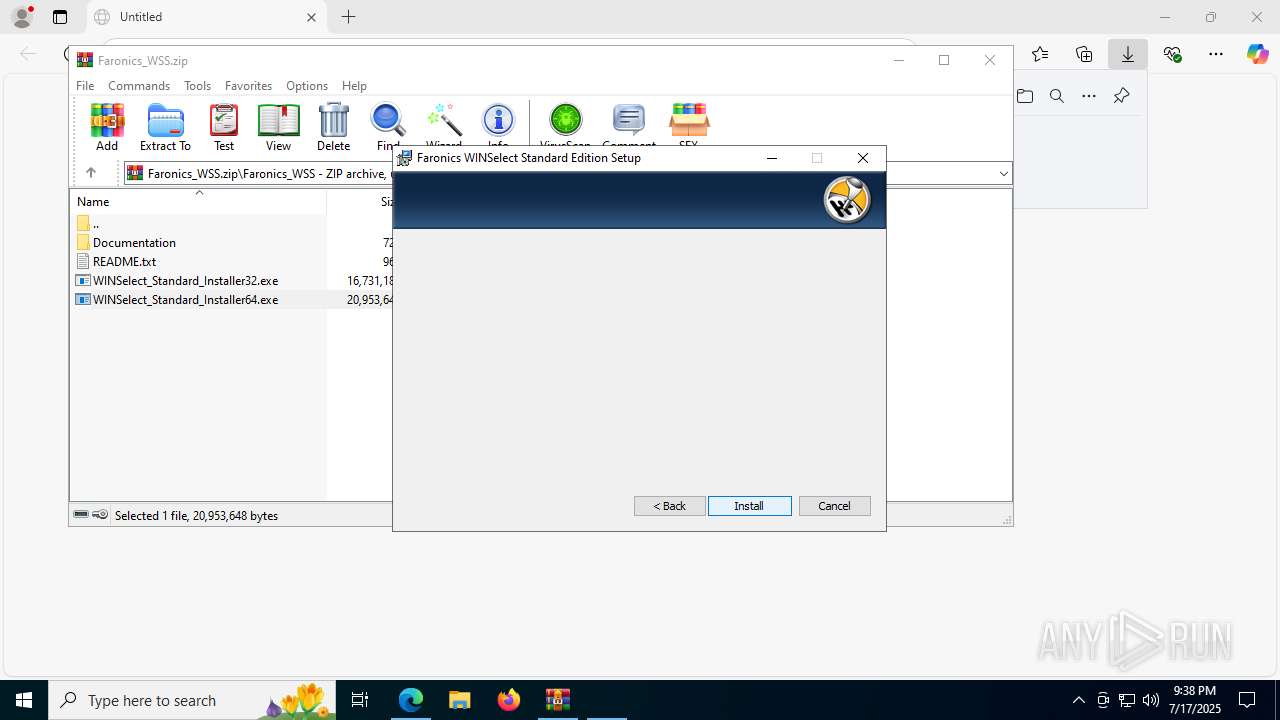Switch to the Untitled browser tab
This screenshot has width=1280, height=720.
205,17
